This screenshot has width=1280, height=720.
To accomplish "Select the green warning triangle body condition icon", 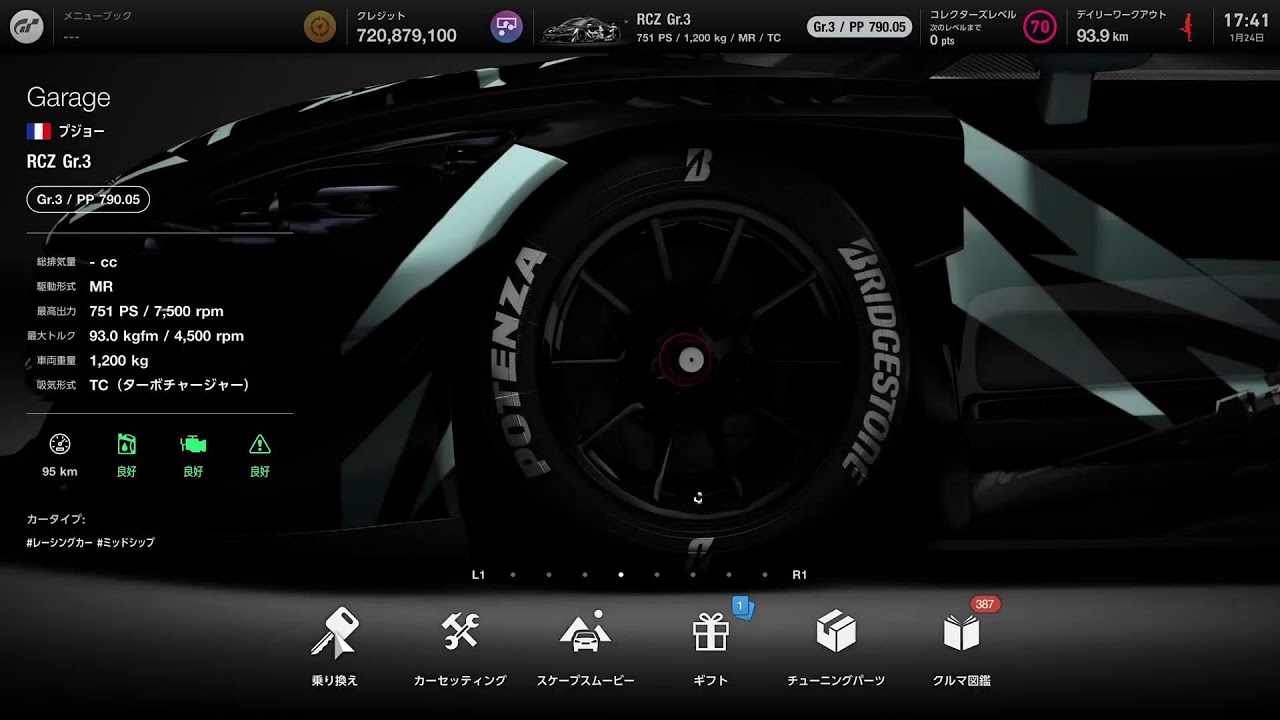I will 260,445.
